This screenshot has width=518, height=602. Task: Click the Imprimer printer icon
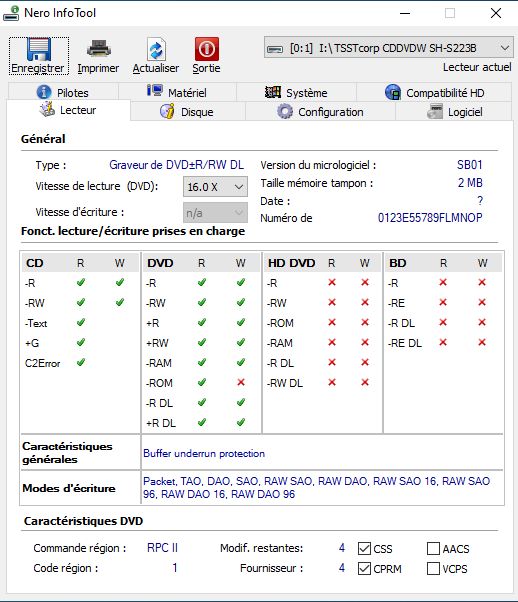(x=99, y=48)
